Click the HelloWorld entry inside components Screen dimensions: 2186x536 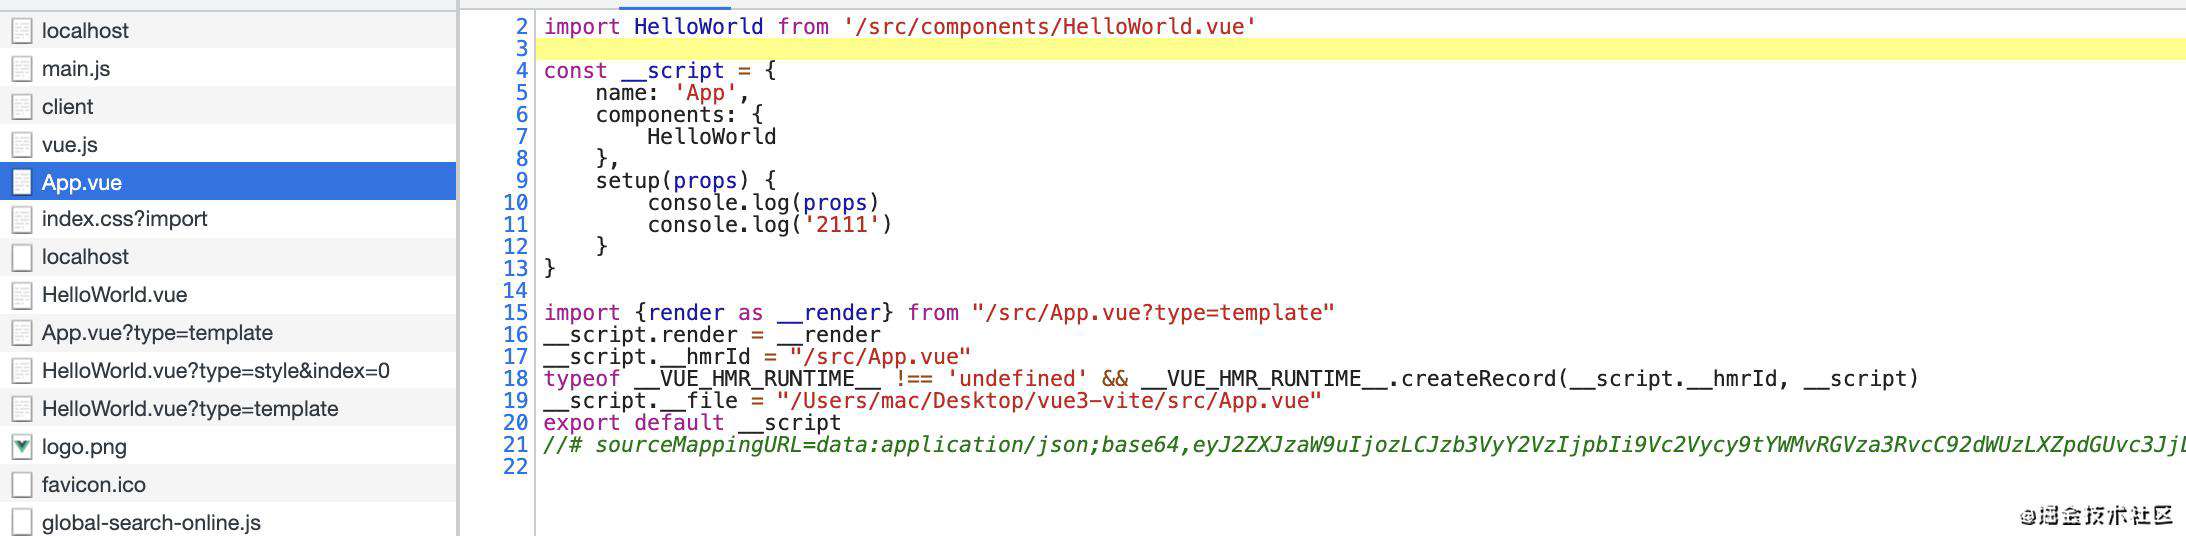click(x=711, y=137)
